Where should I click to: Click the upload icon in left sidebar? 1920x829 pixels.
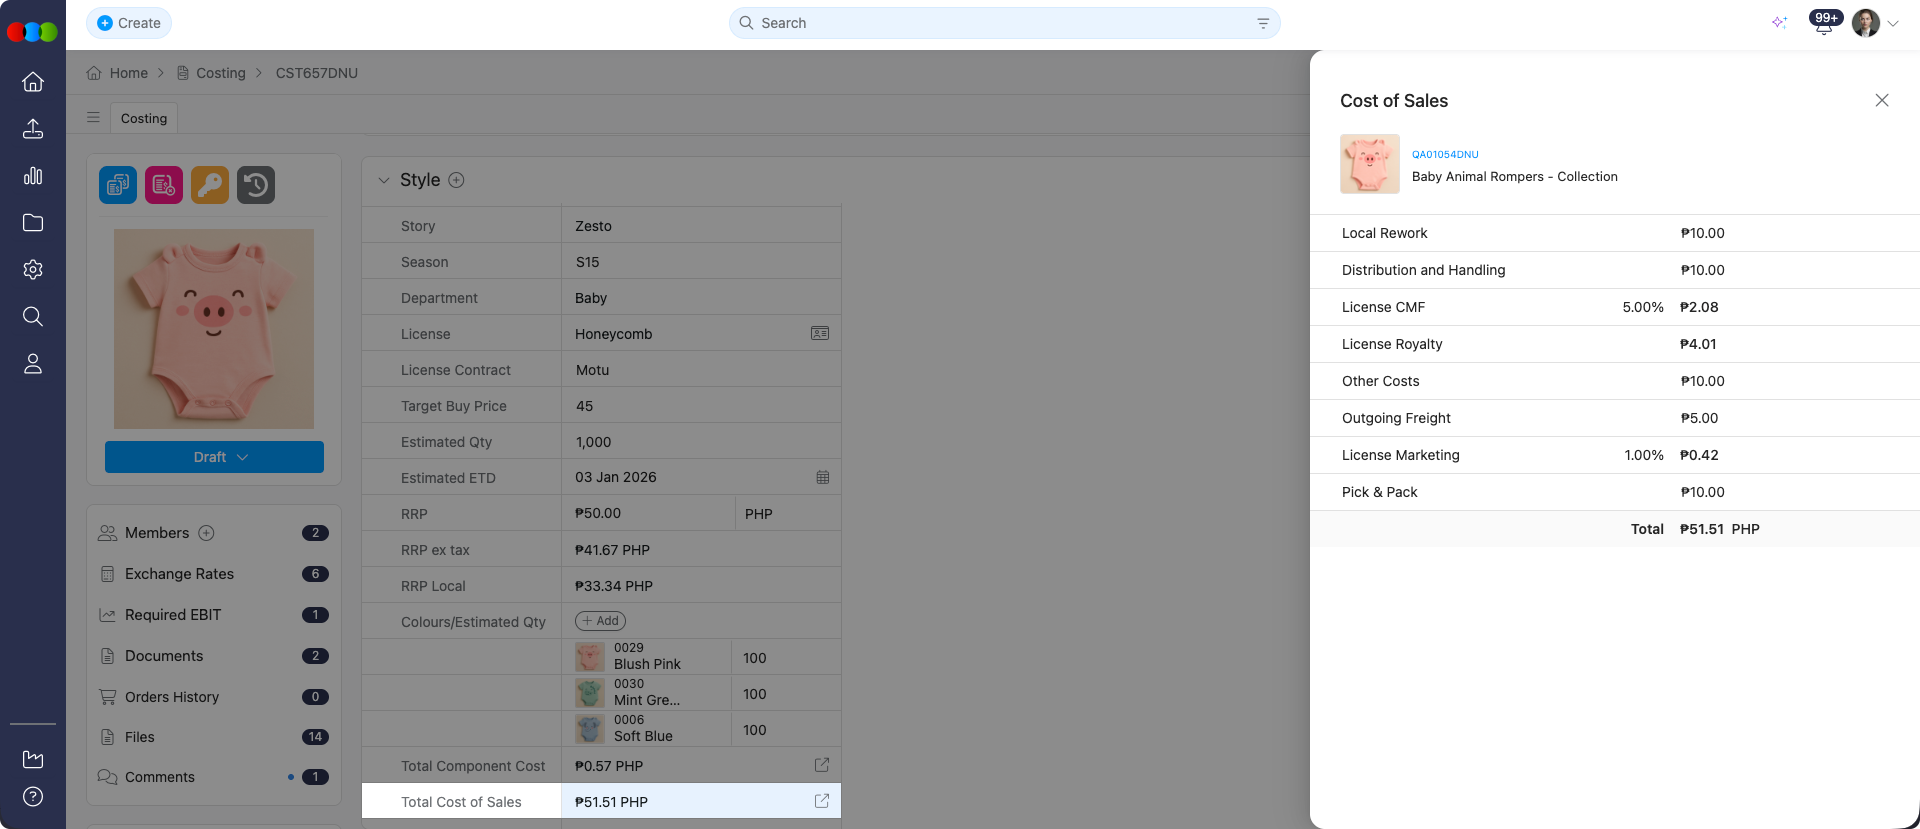(x=33, y=129)
